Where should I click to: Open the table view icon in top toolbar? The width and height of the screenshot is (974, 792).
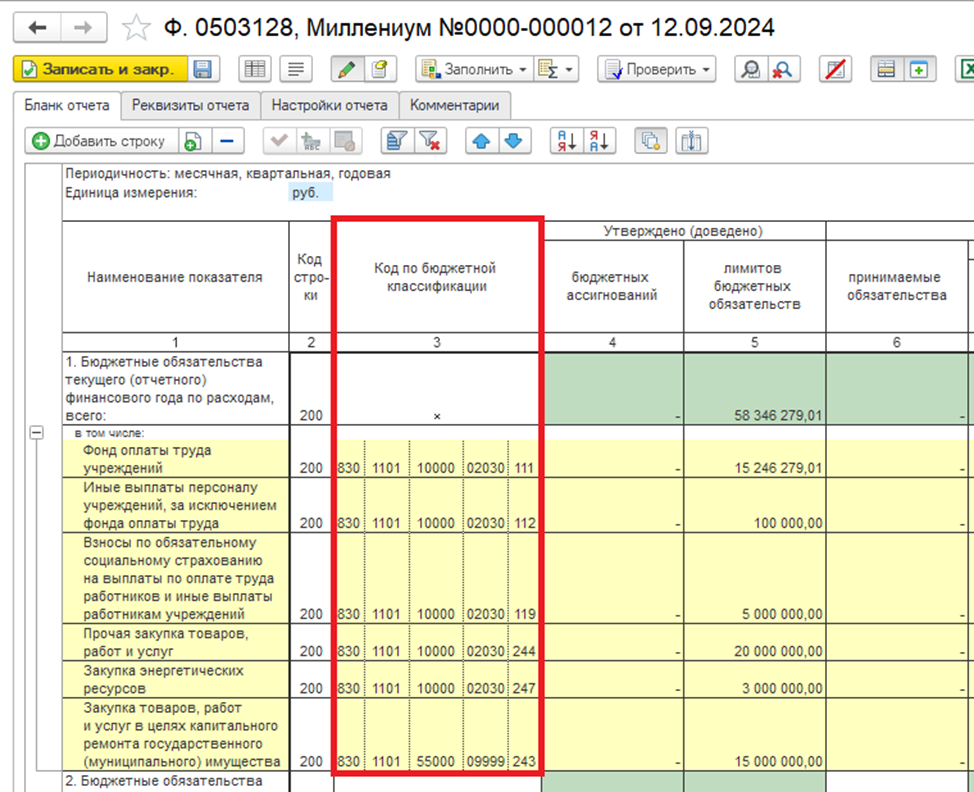(255, 69)
